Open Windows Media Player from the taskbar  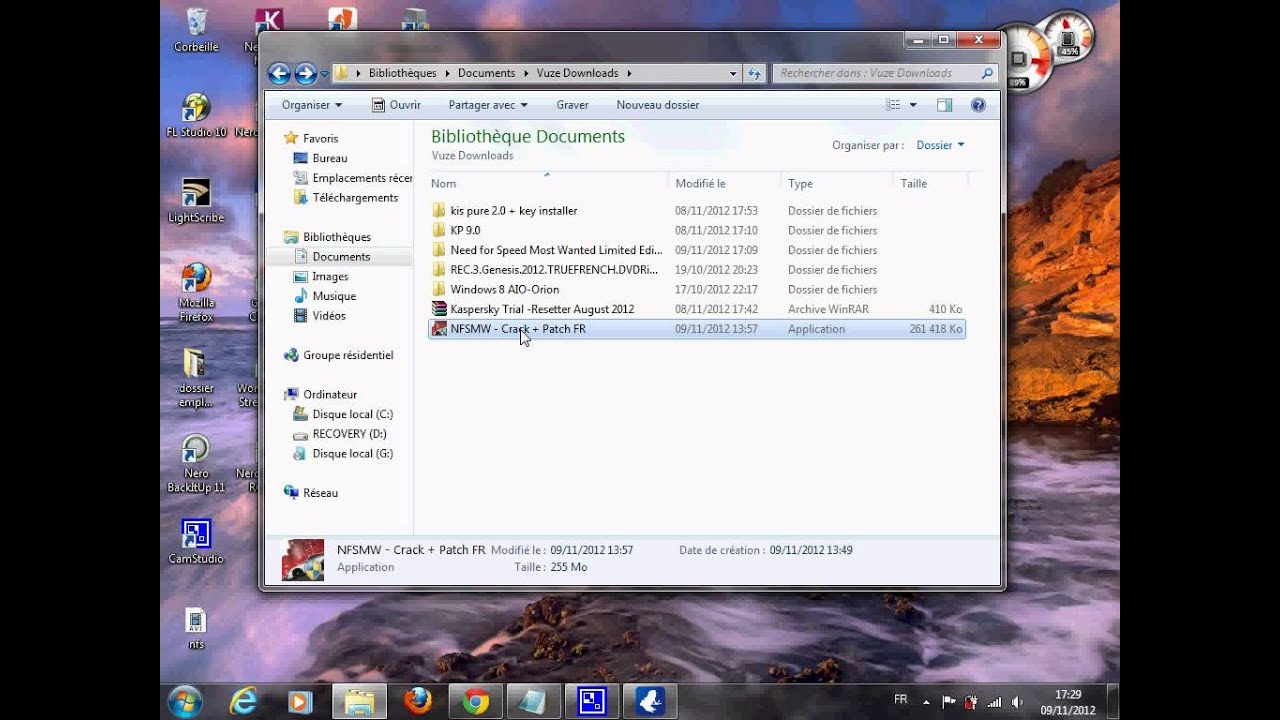click(x=300, y=702)
